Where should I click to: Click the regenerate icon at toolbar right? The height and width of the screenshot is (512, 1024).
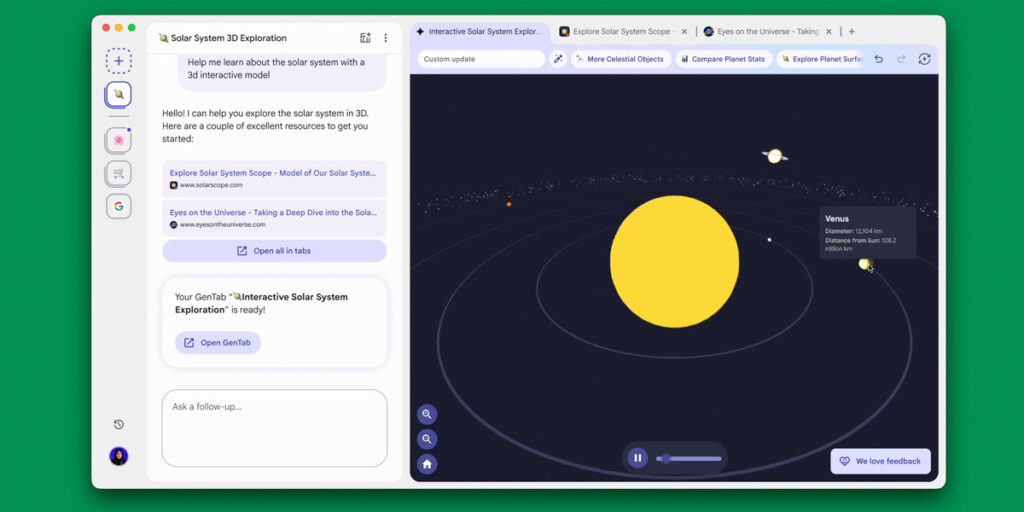[x=924, y=59]
